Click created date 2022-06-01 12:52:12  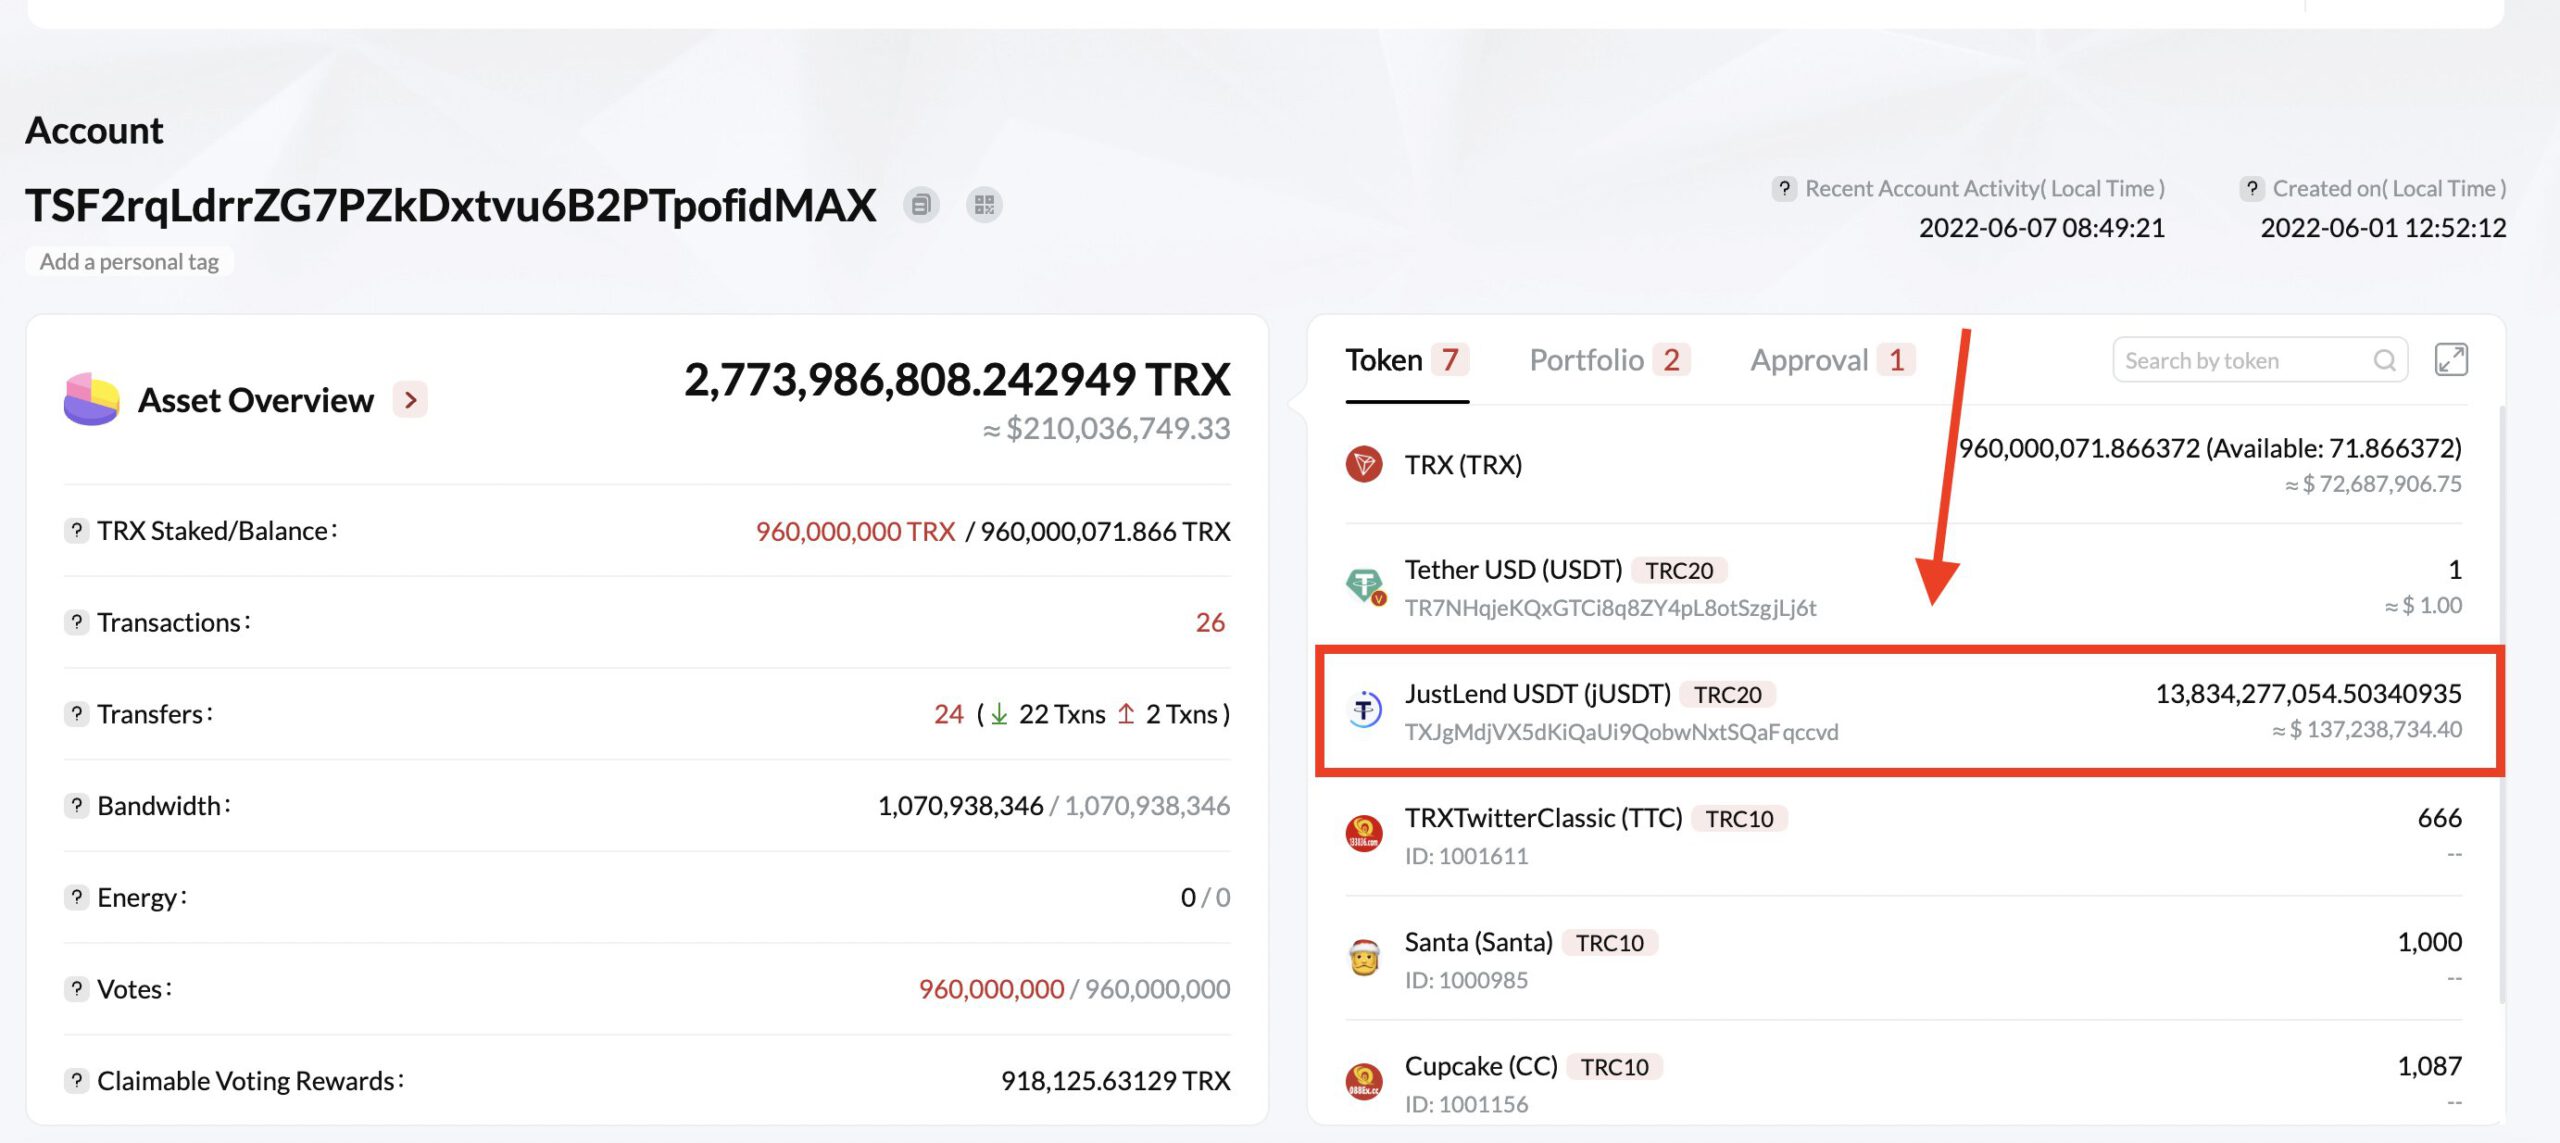point(2383,228)
